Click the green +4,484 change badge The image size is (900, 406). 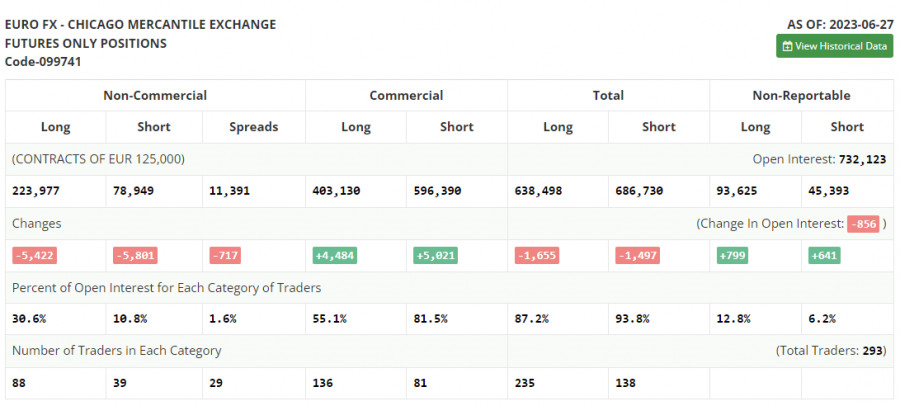pos(335,256)
